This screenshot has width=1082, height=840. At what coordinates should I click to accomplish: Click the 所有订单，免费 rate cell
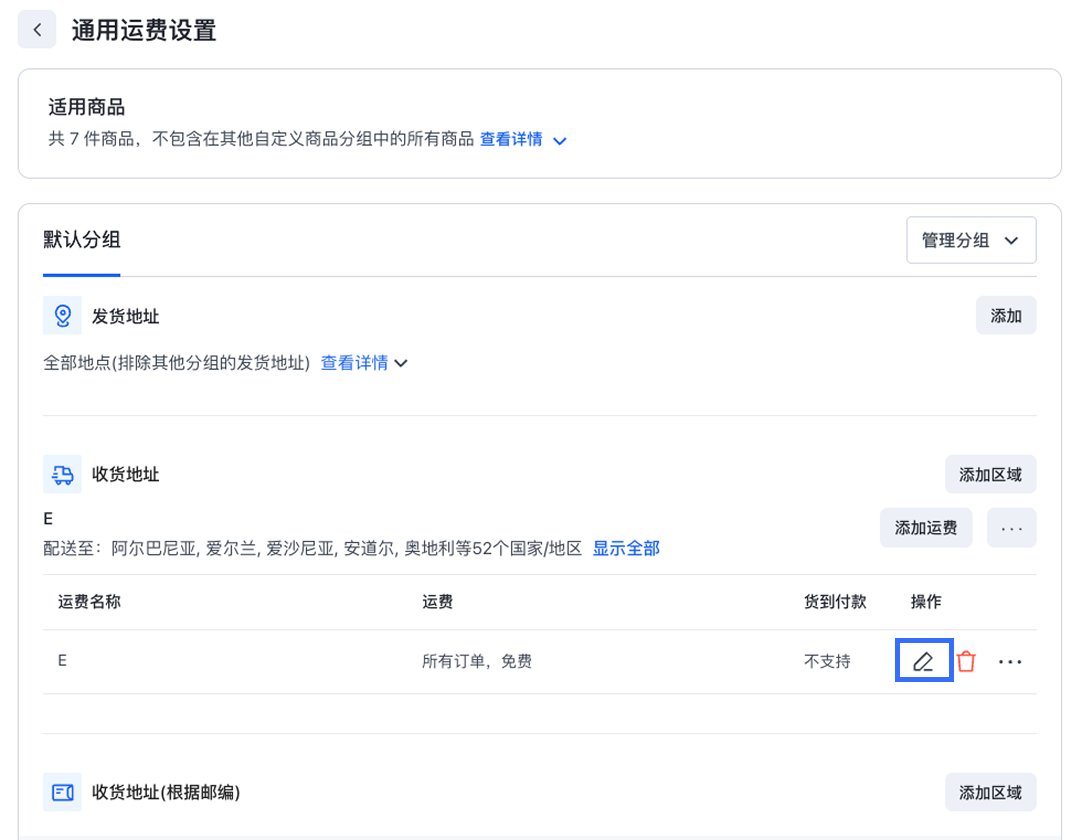tap(477, 661)
